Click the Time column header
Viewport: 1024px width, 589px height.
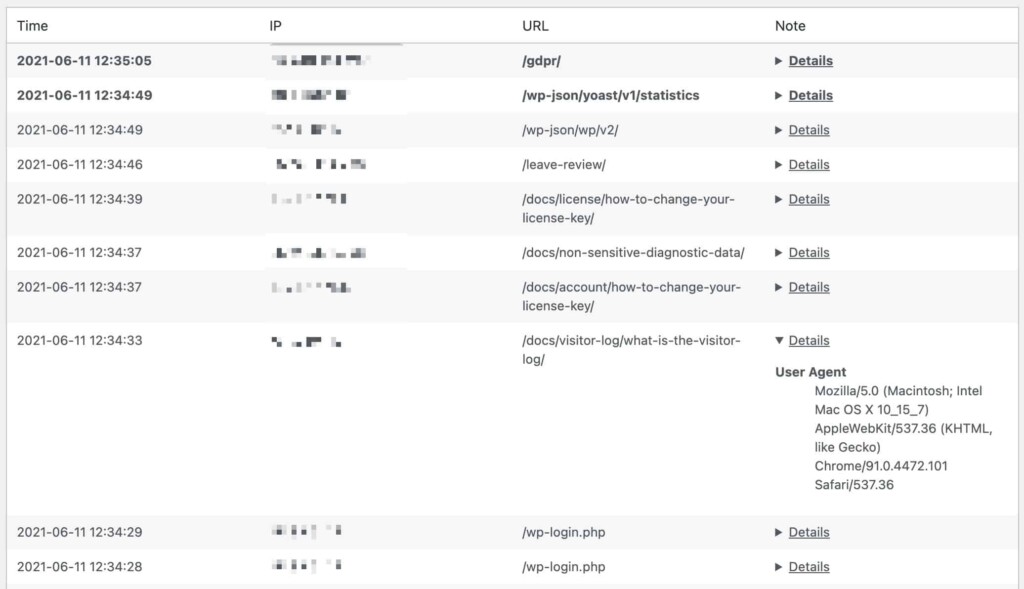click(x=33, y=26)
